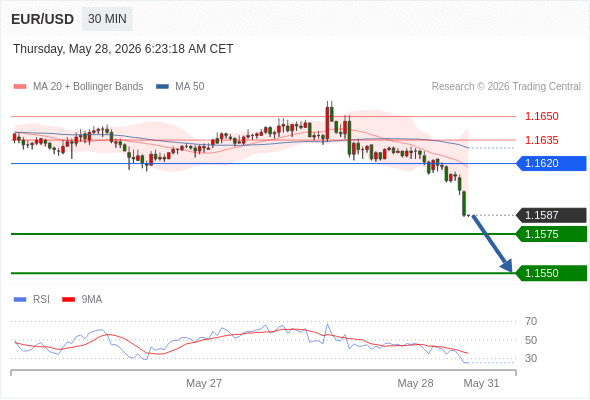Viewport: 590px width, 400px height.
Task: Click the dark 1.1587 current price tag
Action: coord(552,215)
